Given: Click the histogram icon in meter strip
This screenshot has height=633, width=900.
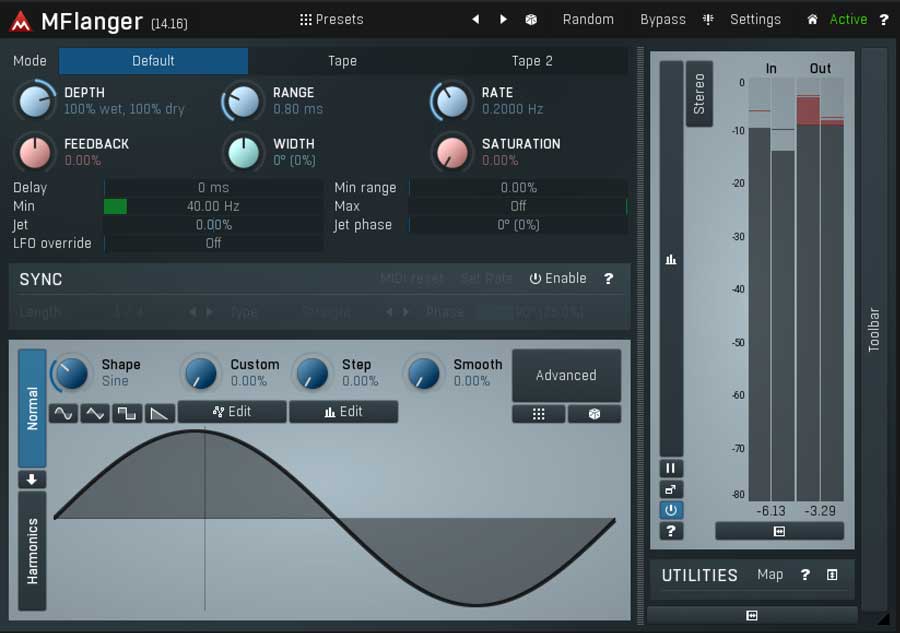Looking at the screenshot, I should pos(671,259).
